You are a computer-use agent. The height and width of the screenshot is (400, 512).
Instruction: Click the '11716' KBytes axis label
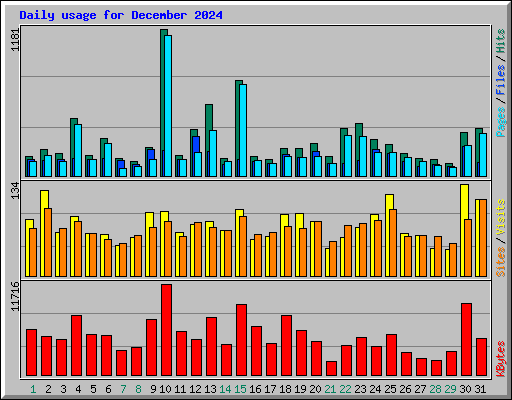(x=15, y=297)
